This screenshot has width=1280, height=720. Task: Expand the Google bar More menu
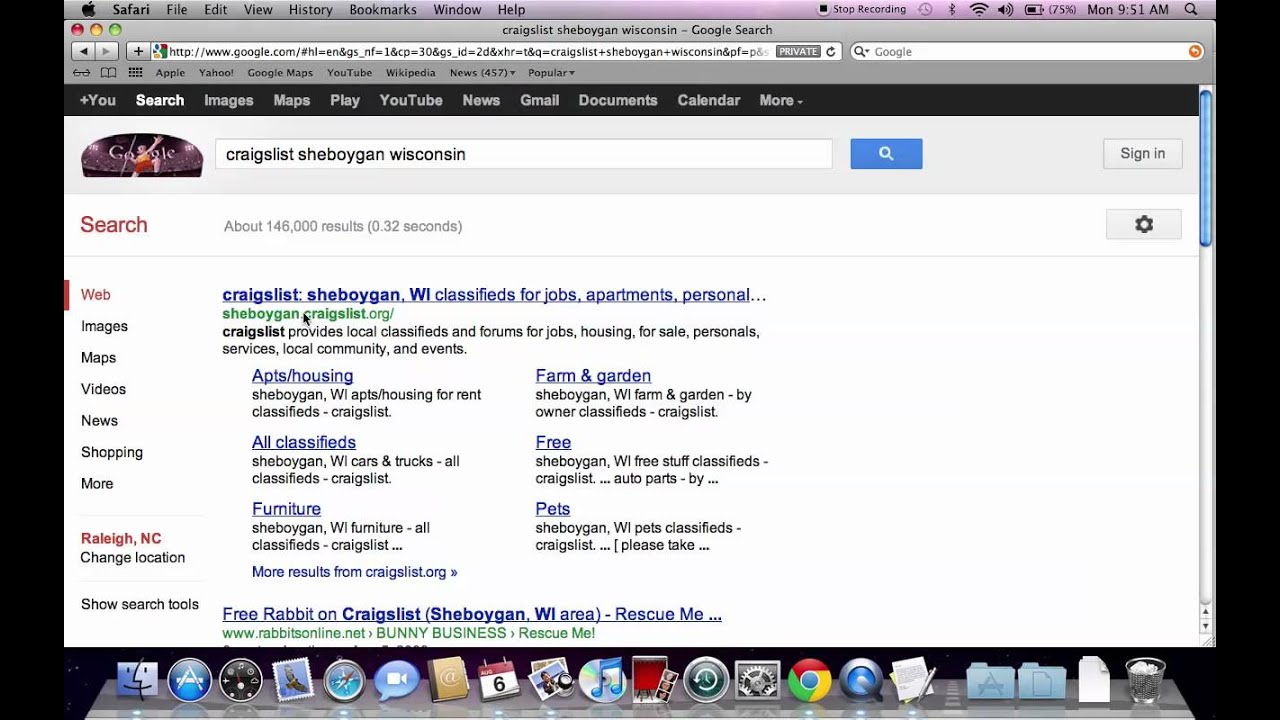(x=780, y=100)
